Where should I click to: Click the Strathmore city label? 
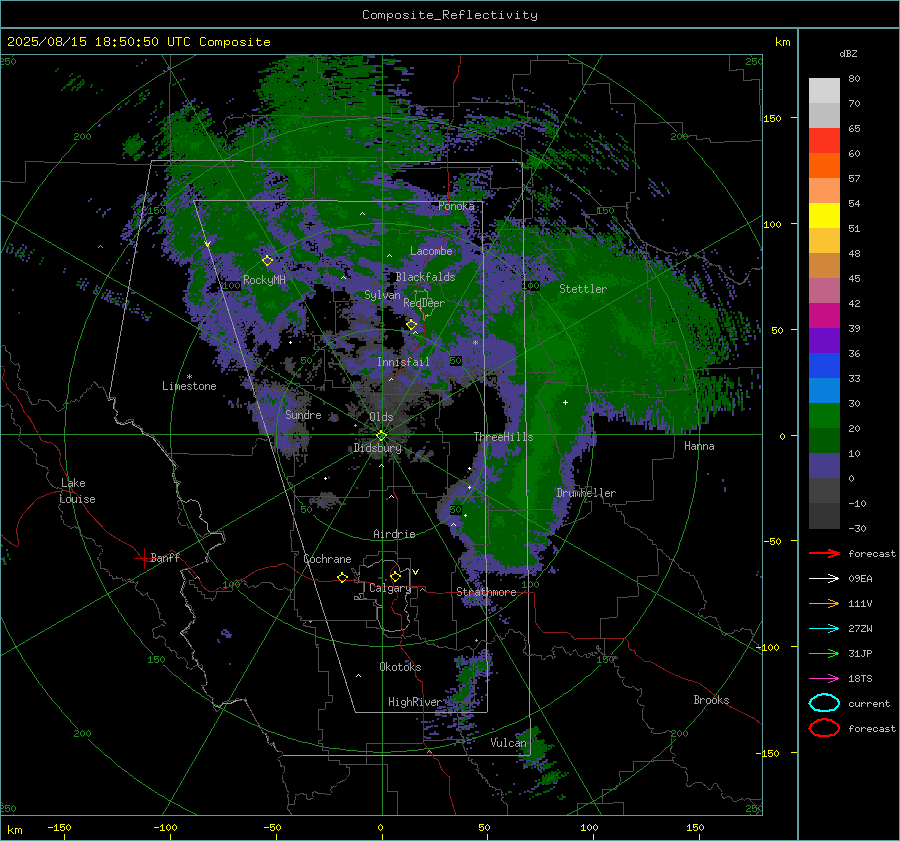pos(486,592)
